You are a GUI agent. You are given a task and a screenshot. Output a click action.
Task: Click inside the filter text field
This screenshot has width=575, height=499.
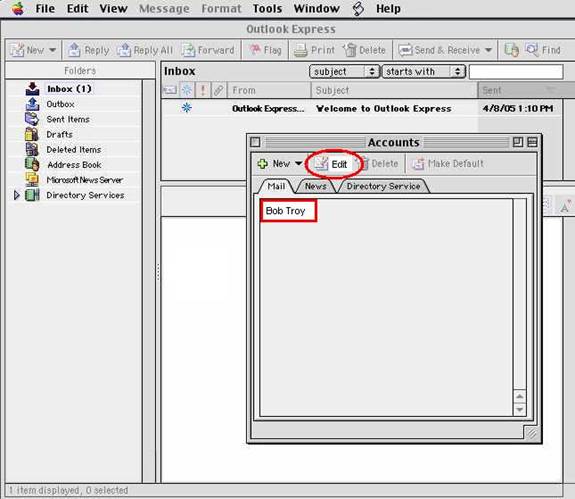coord(516,71)
